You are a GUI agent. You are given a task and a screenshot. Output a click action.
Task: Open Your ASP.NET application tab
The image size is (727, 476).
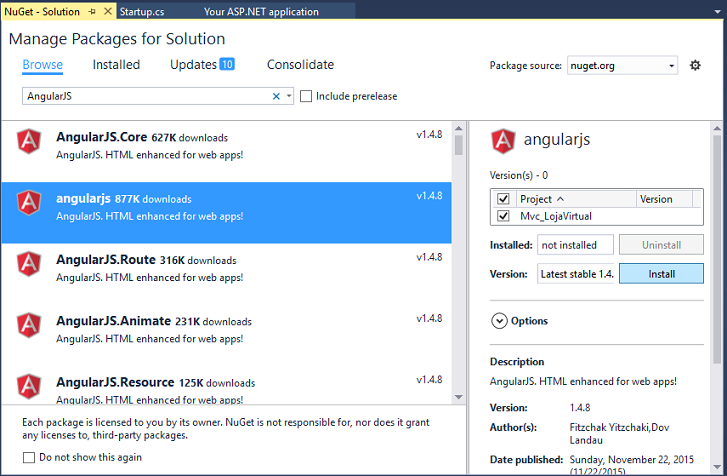point(261,12)
